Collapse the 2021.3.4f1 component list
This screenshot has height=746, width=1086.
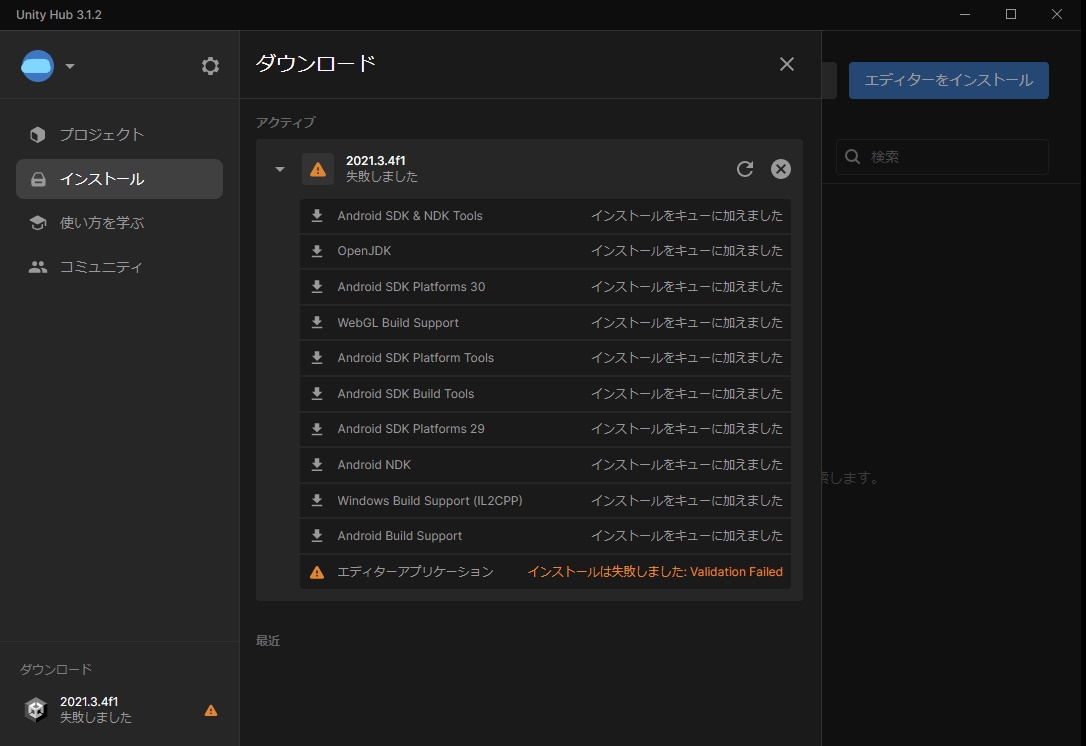(x=280, y=169)
